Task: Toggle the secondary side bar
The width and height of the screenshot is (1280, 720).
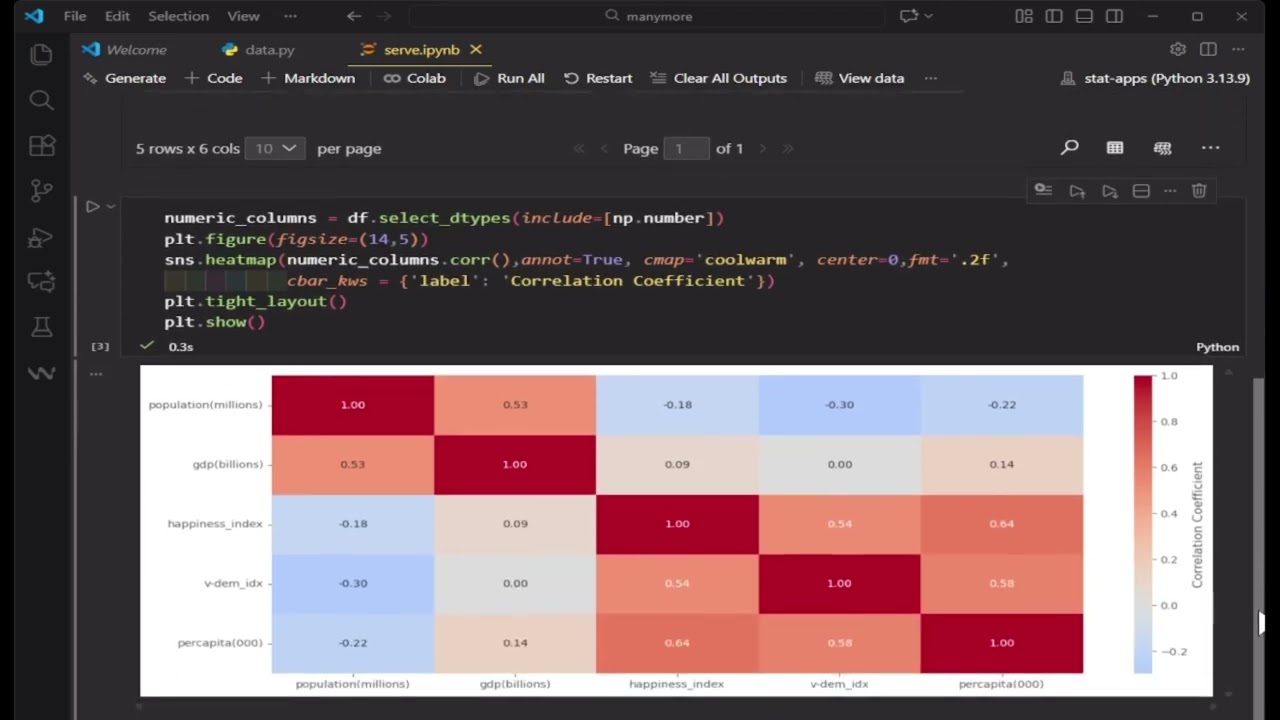Action: (1114, 16)
